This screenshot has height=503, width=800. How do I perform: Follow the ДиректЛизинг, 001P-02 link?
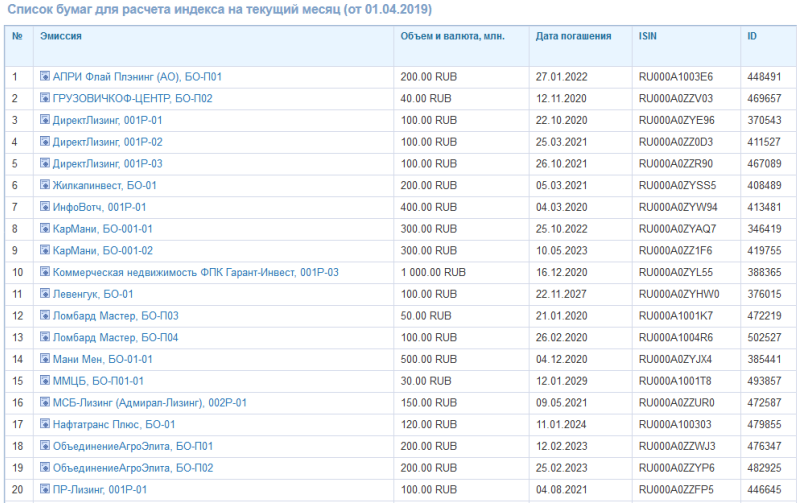point(108,142)
